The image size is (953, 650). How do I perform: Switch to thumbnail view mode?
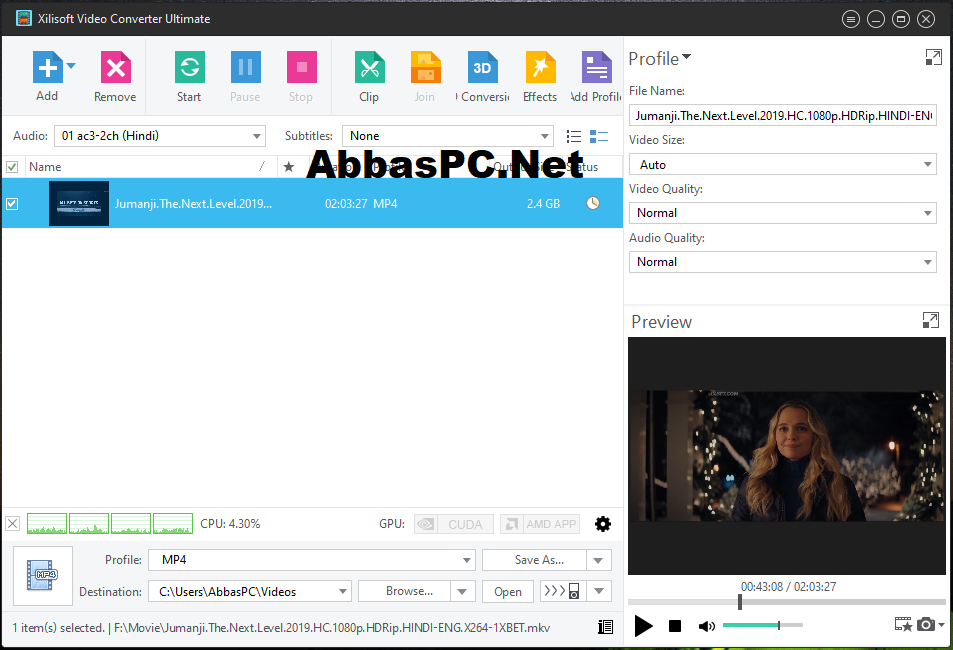coord(599,136)
